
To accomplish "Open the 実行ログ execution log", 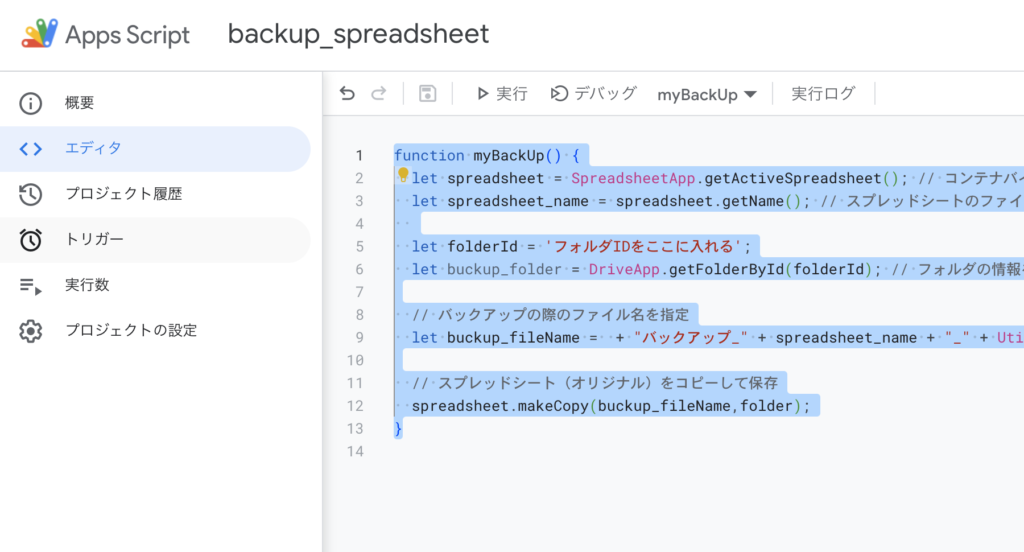I will tap(823, 94).
